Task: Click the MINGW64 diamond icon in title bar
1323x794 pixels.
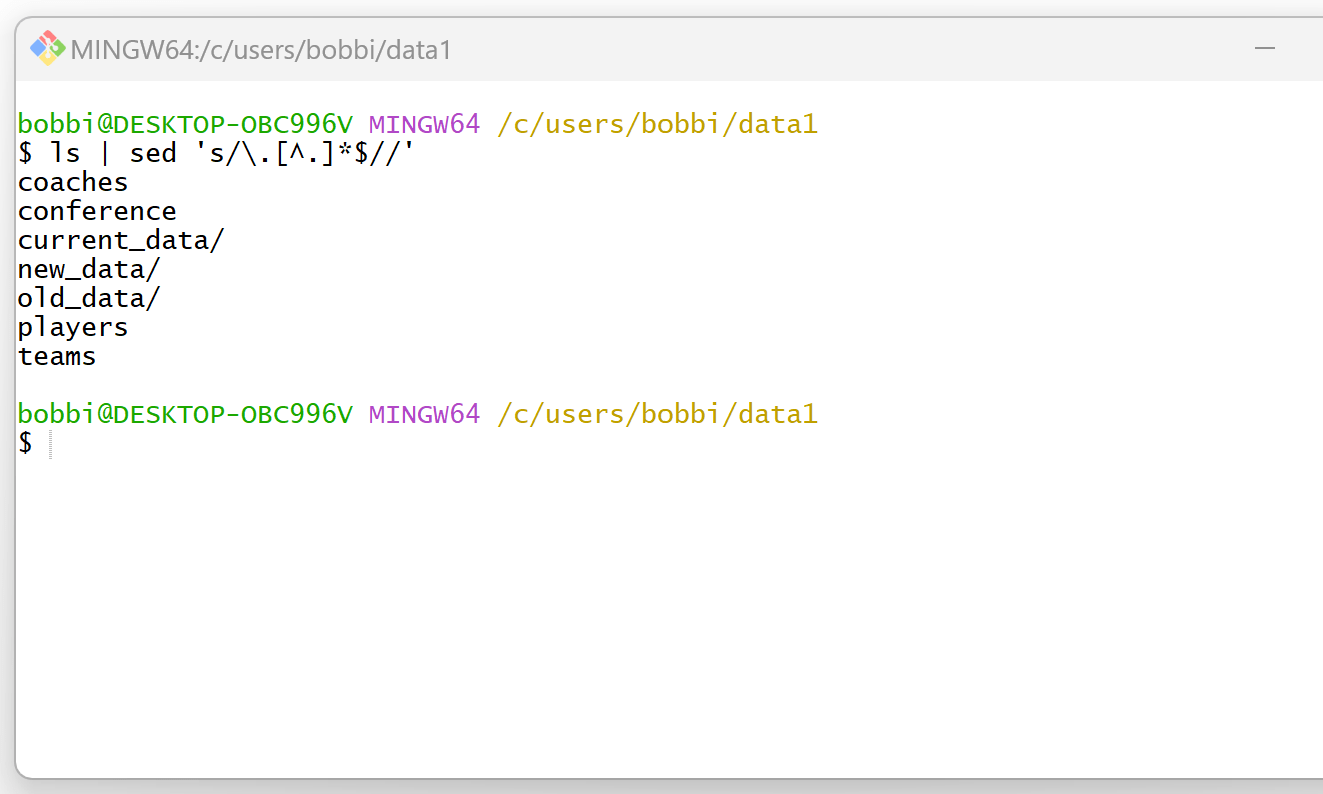Action: tap(45, 48)
